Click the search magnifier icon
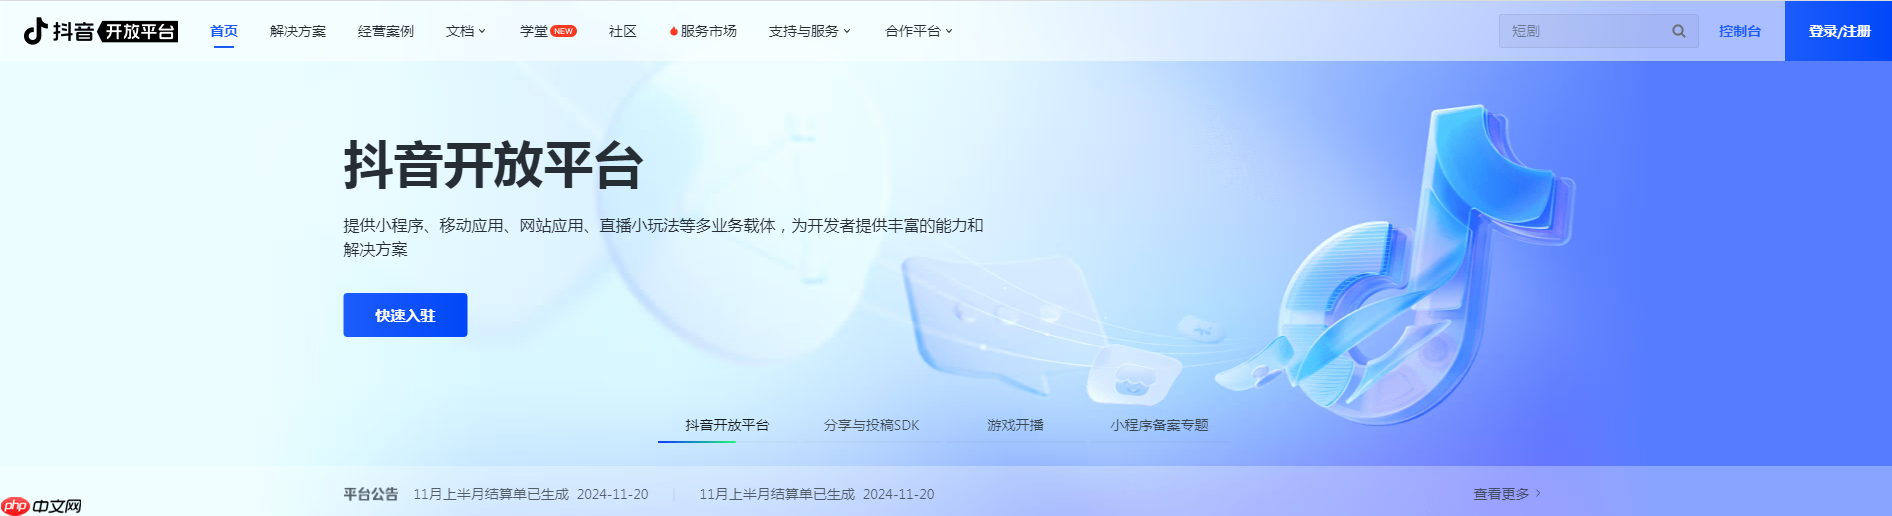This screenshot has height=516, width=1892. pyautogui.click(x=1679, y=31)
